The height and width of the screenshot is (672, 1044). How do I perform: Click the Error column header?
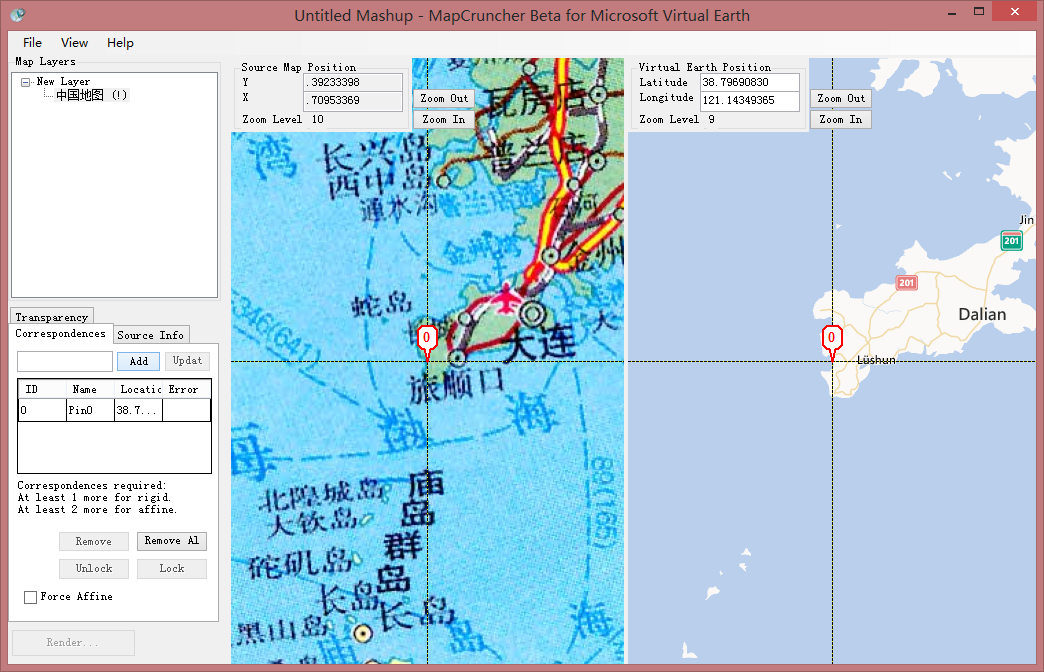186,389
